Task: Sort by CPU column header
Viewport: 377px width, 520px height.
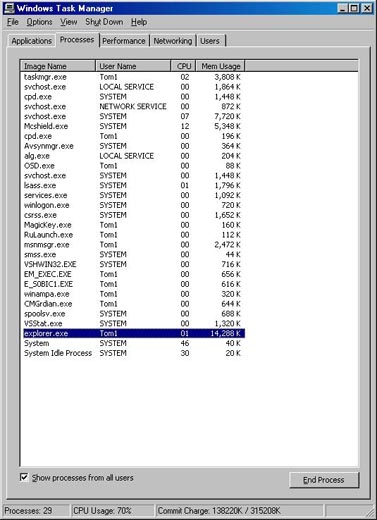Action: 183,66
